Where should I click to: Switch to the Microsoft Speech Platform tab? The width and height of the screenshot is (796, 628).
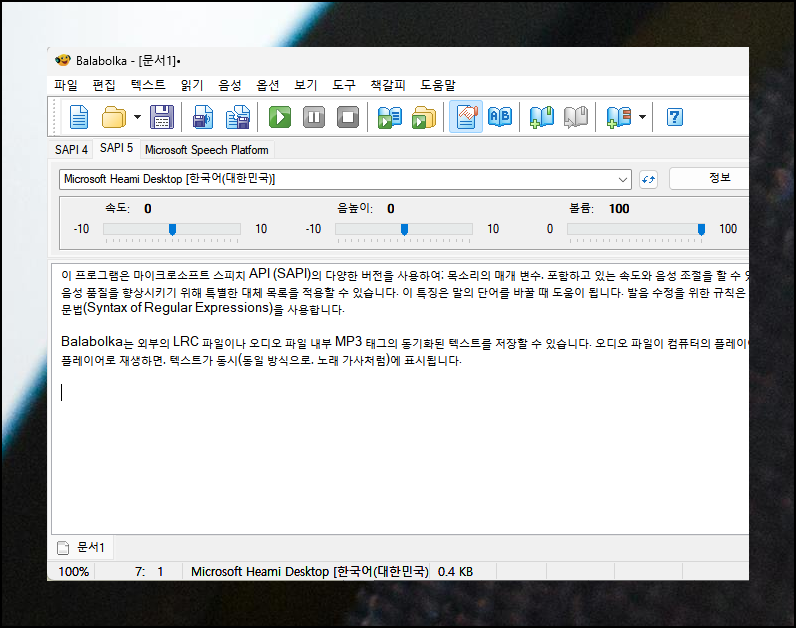(x=207, y=150)
